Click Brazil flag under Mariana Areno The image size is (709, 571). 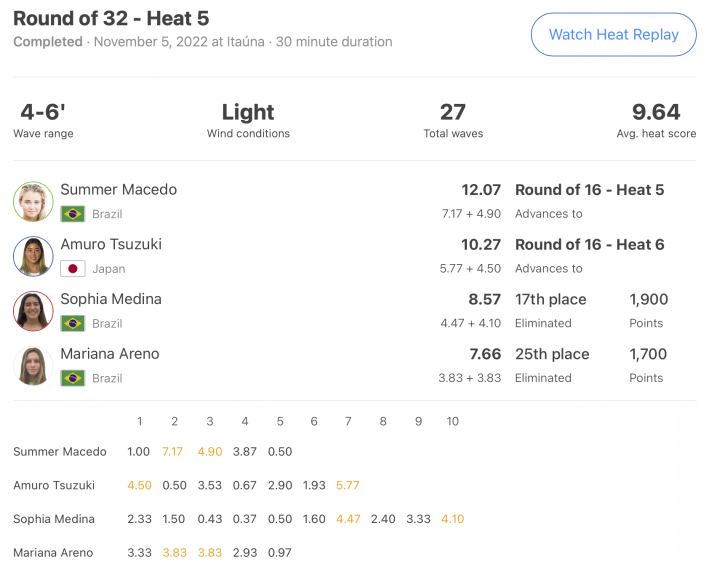[73, 378]
